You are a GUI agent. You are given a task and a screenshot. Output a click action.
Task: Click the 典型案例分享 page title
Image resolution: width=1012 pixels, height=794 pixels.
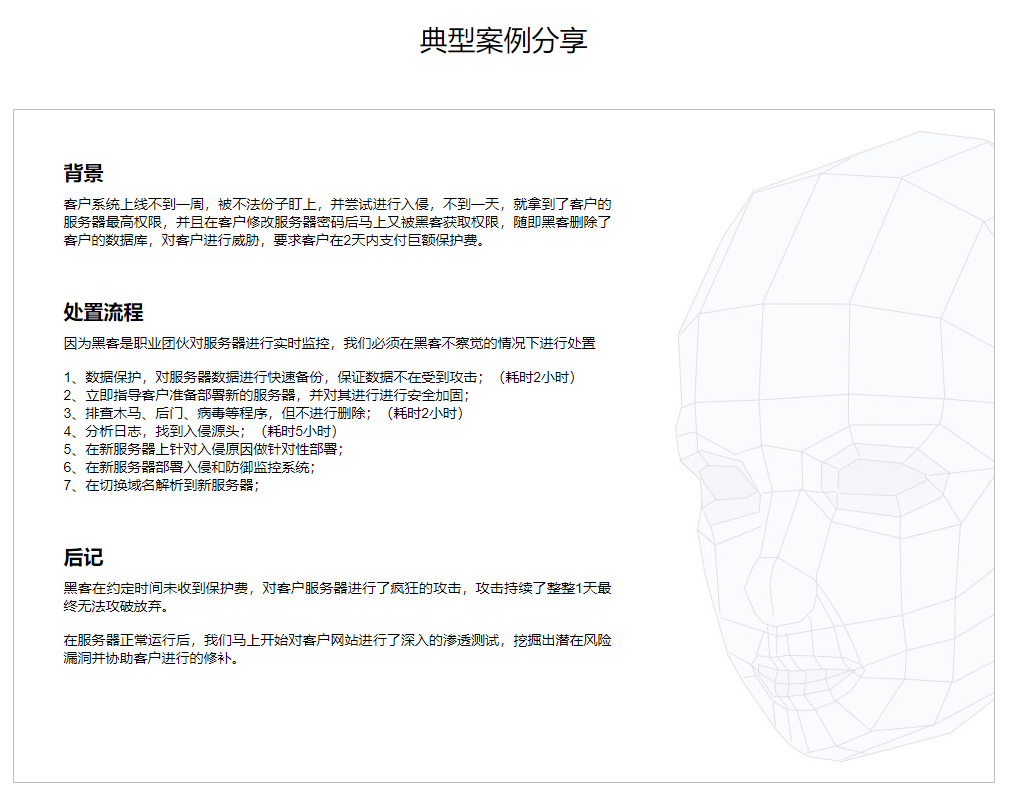504,40
